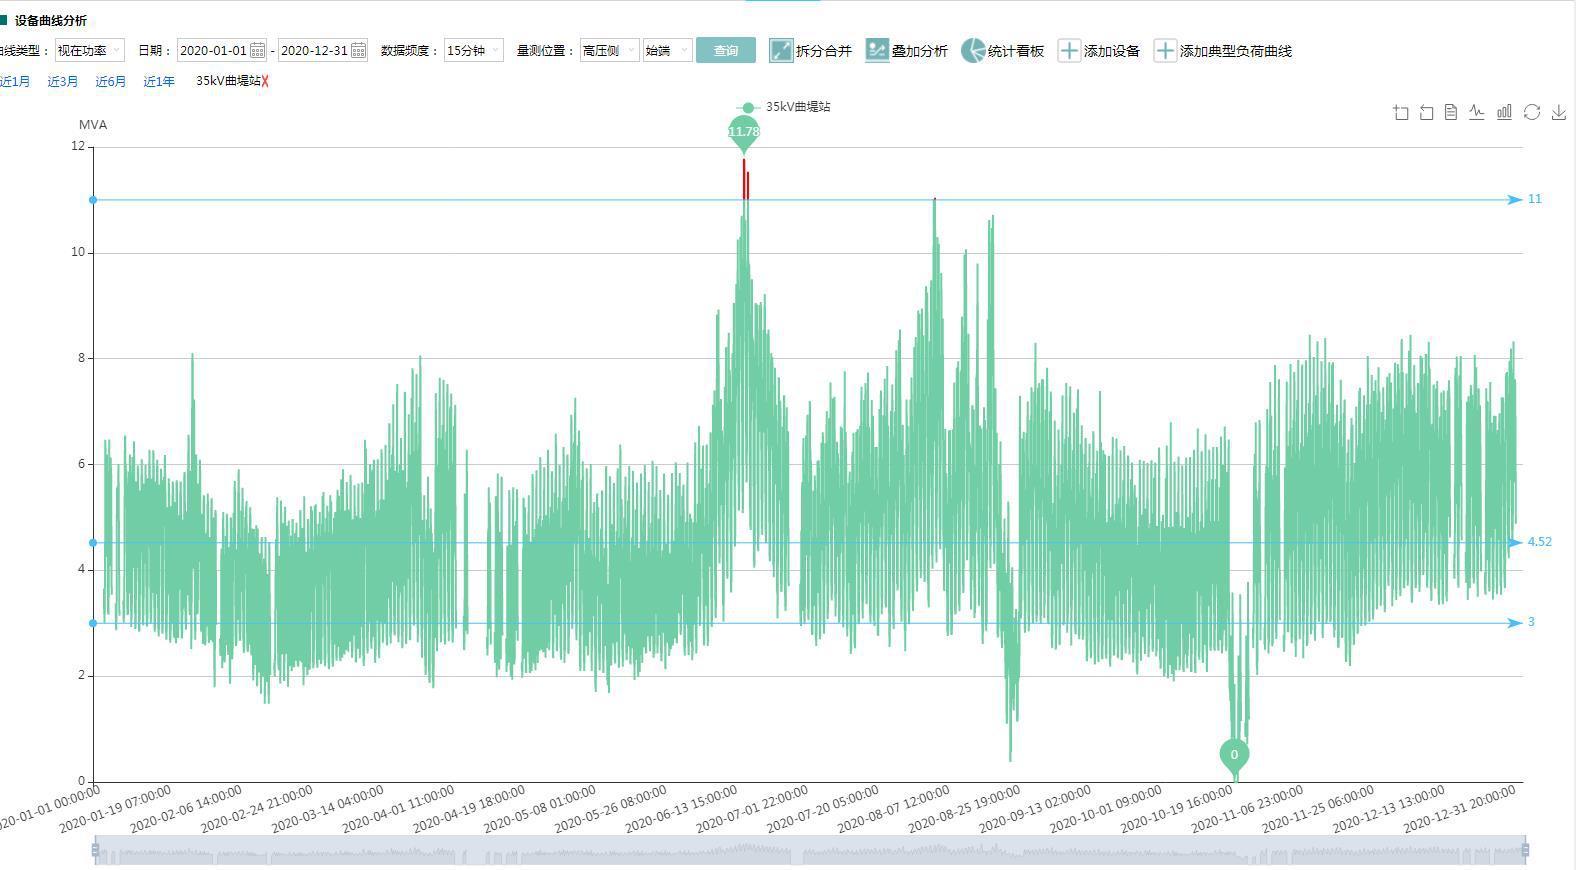Image resolution: width=1588 pixels, height=870 pixels.
Task: Remove the 35kV曲堤站 device tag
Action: pos(265,82)
